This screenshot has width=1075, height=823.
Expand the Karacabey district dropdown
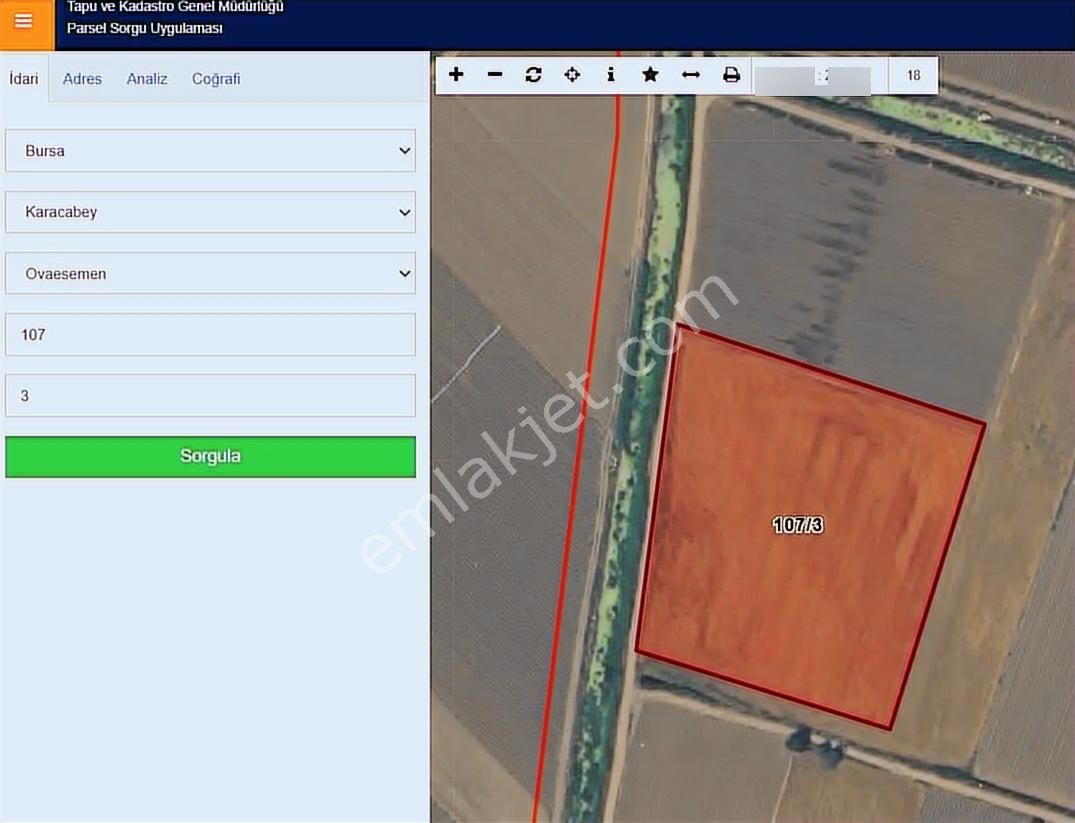point(210,212)
